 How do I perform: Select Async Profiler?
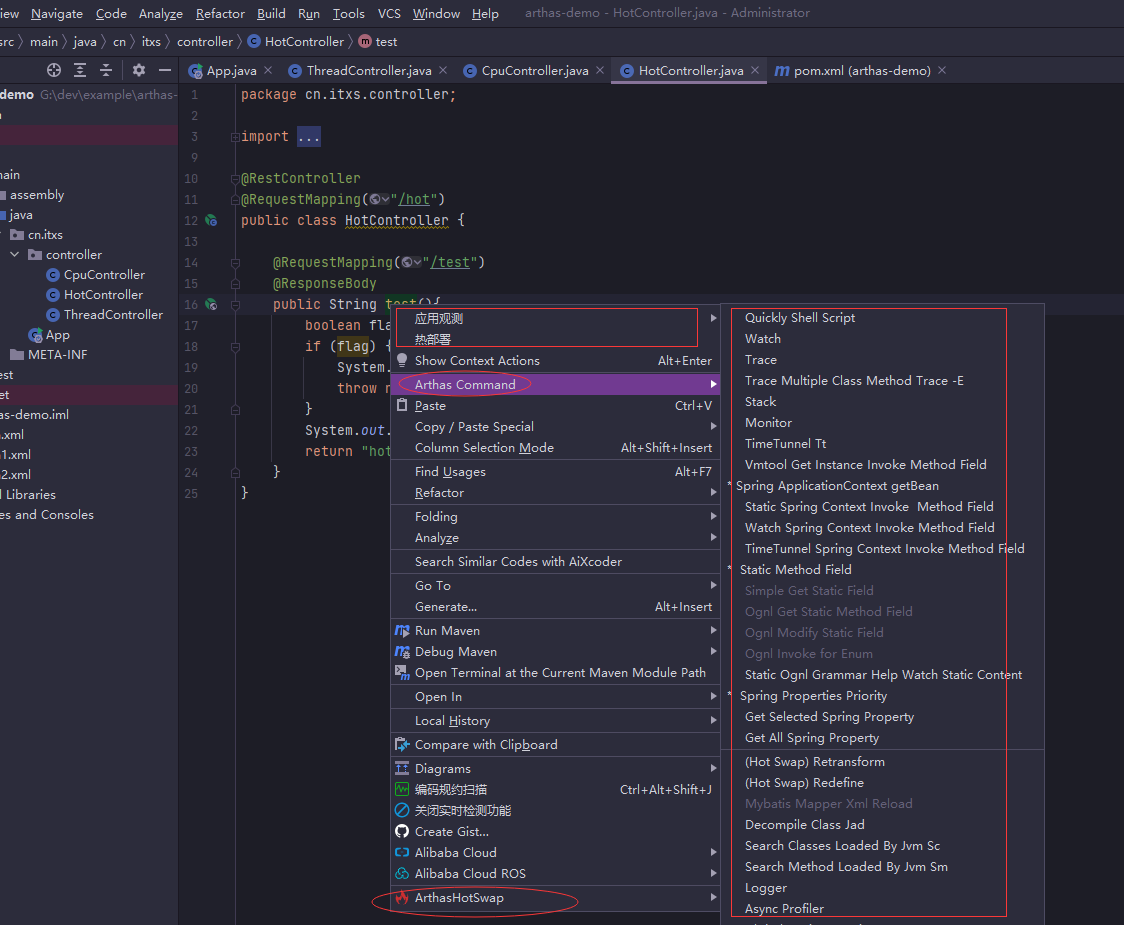784,909
